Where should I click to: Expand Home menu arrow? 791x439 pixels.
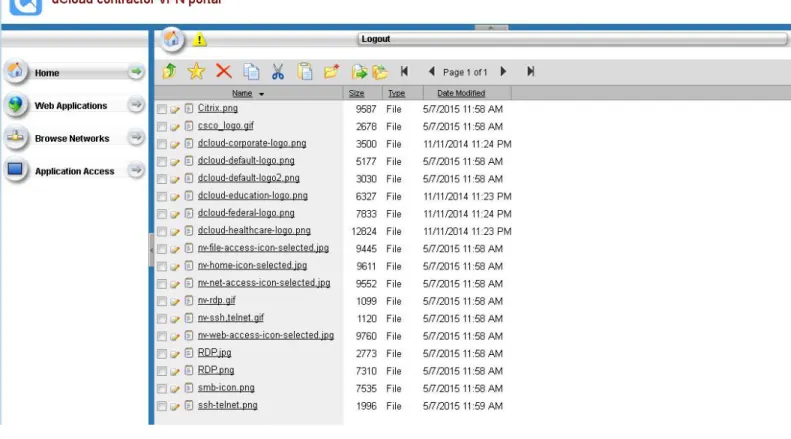coord(136,72)
